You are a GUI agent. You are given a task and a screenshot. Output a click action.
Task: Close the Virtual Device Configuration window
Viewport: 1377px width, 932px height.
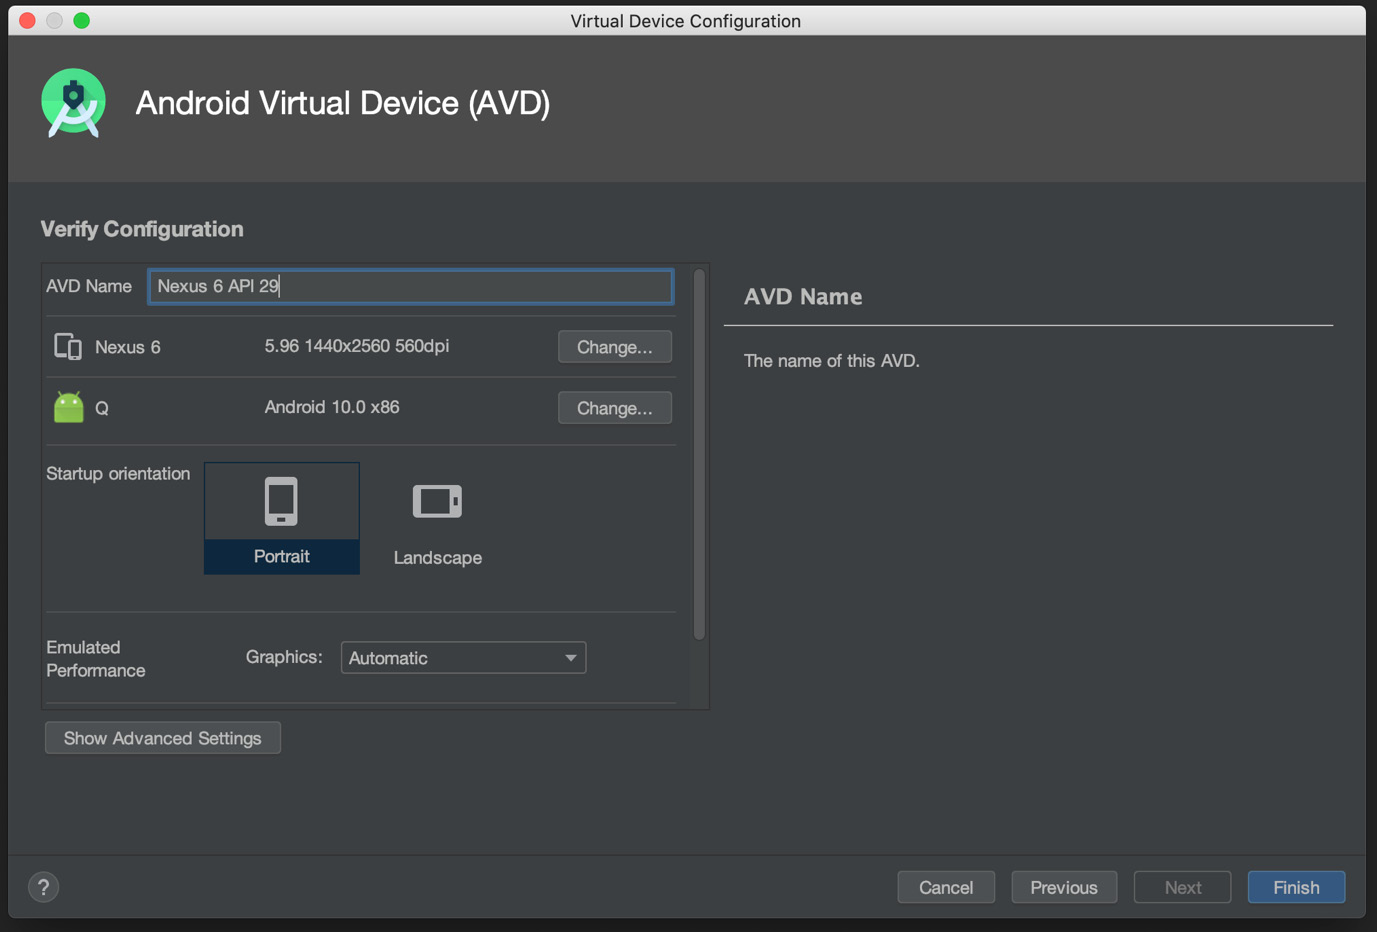(28, 20)
